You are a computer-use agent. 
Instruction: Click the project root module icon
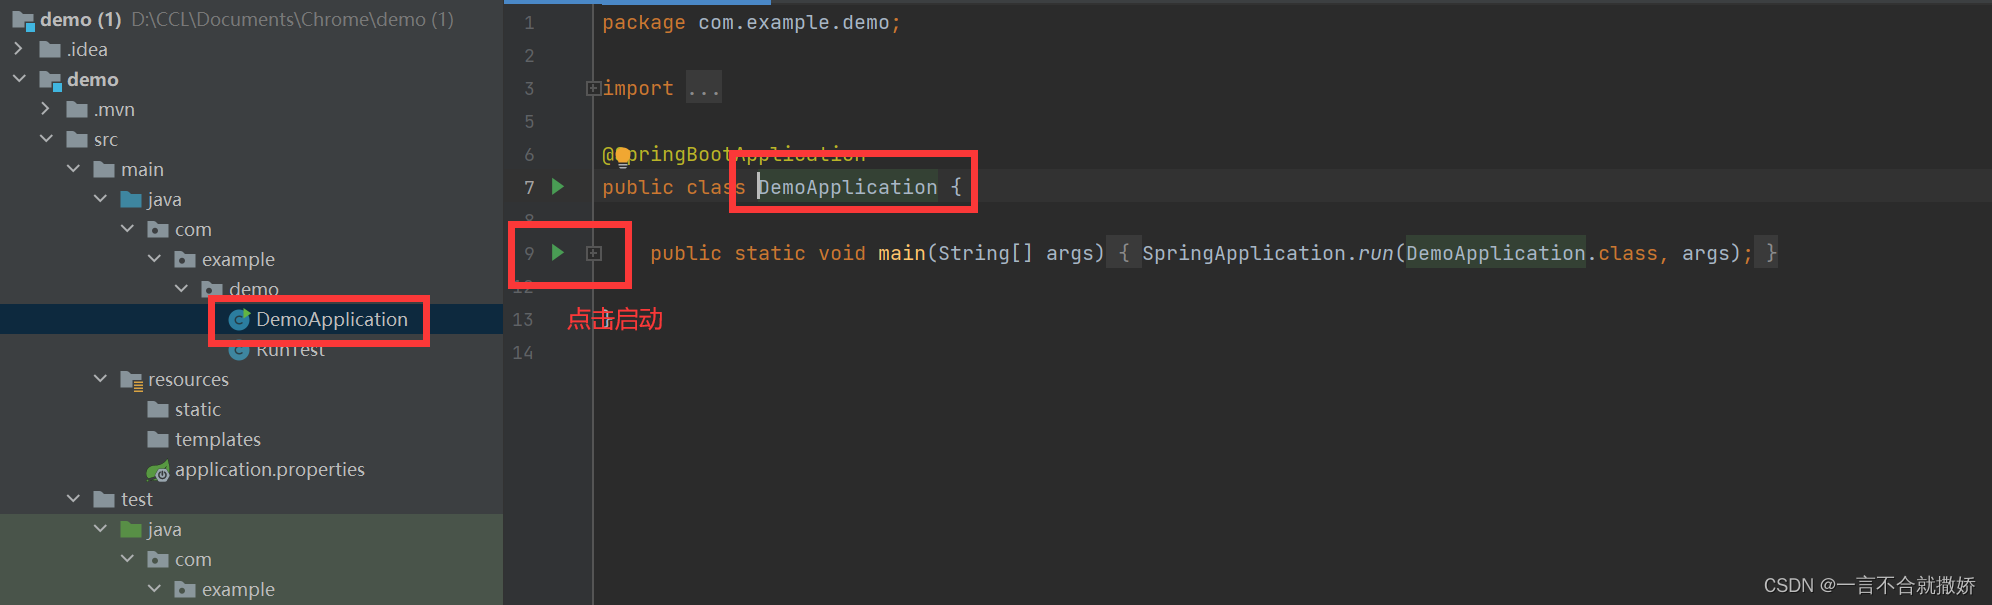click(23, 20)
